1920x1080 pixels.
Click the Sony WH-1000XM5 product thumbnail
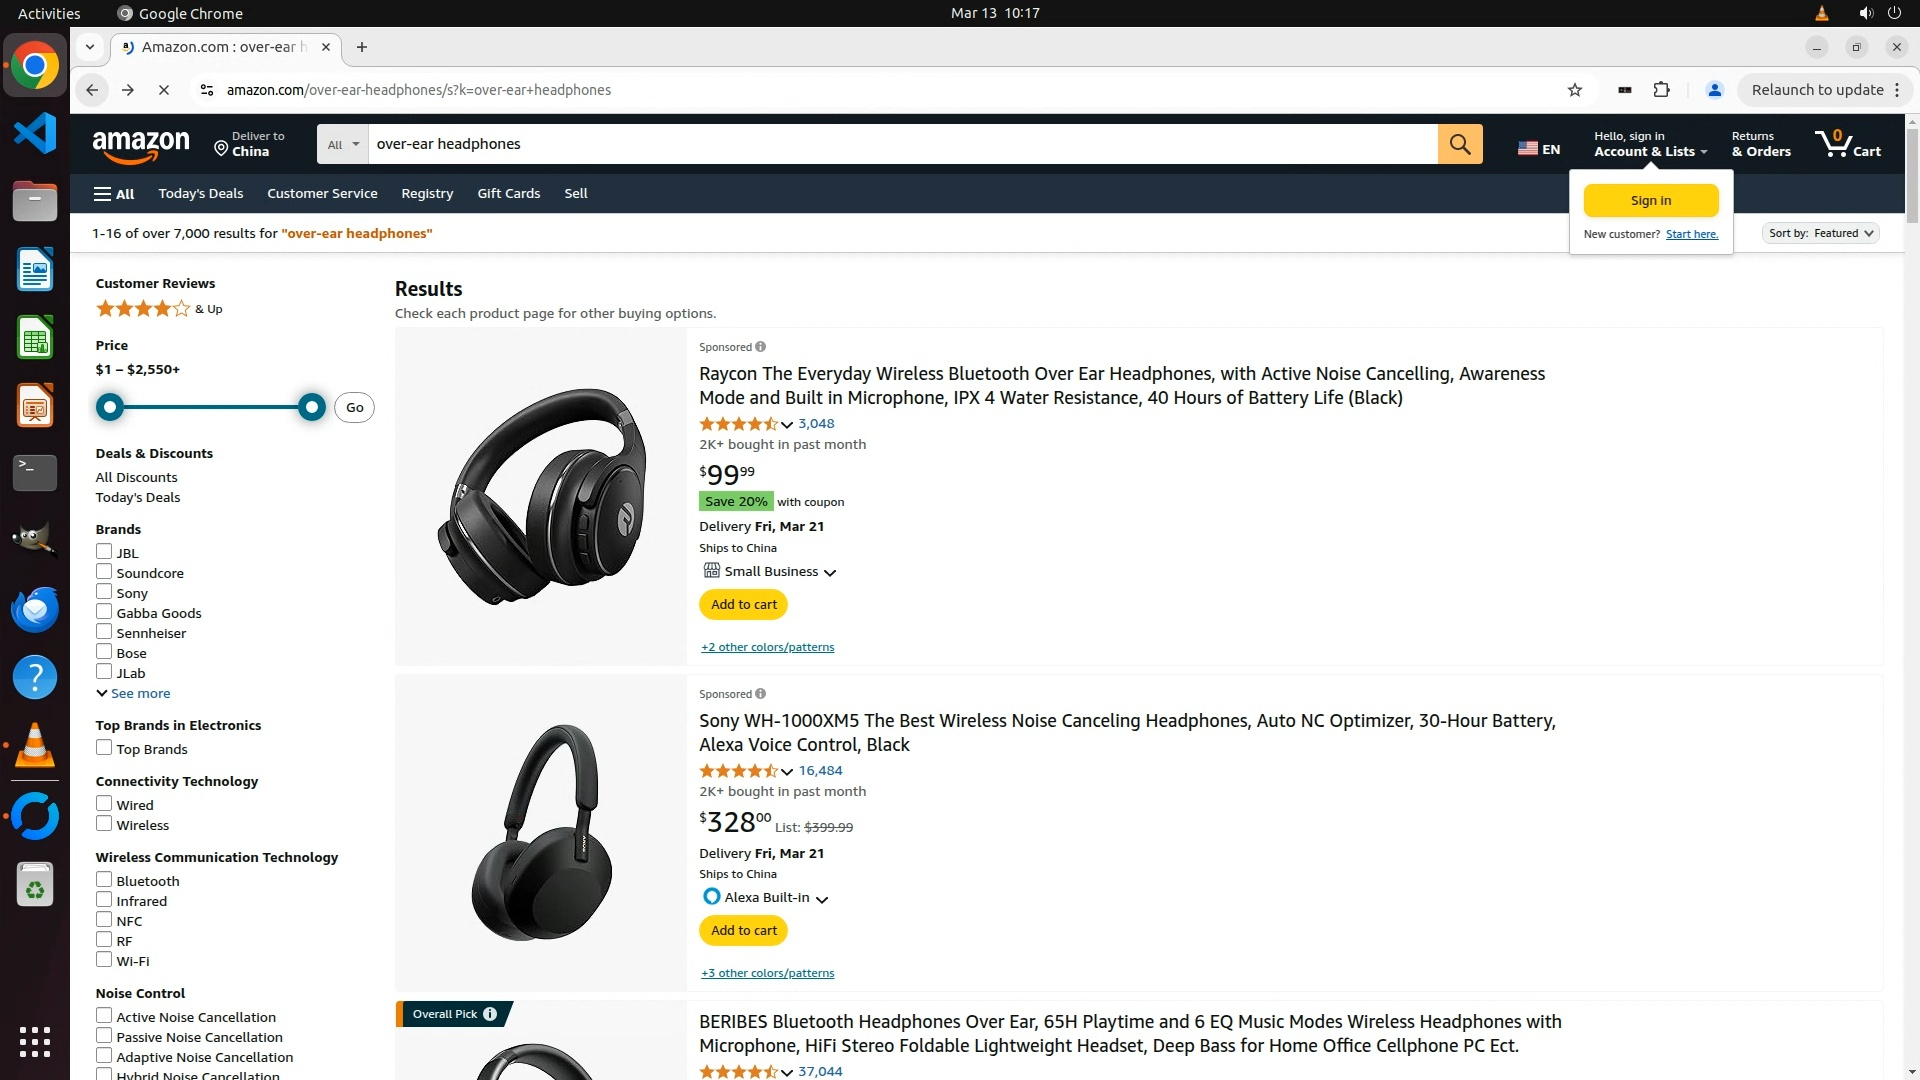click(541, 832)
